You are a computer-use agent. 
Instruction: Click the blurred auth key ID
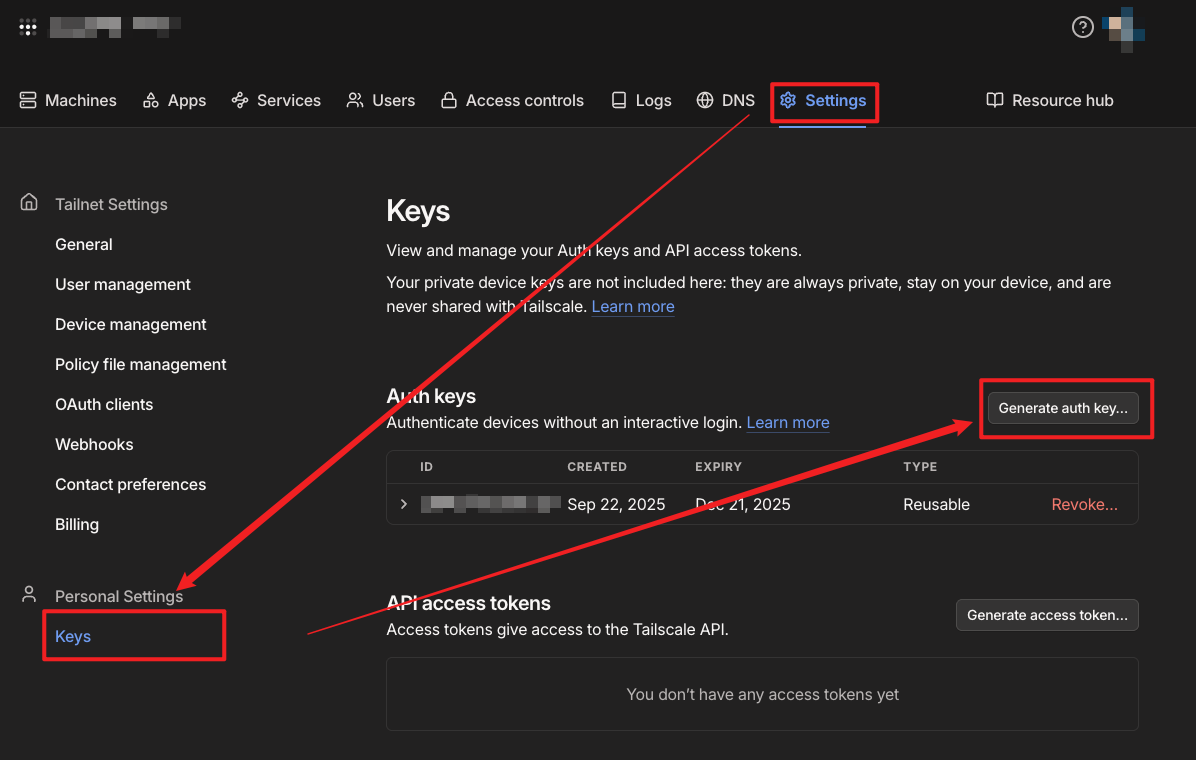tap(490, 504)
